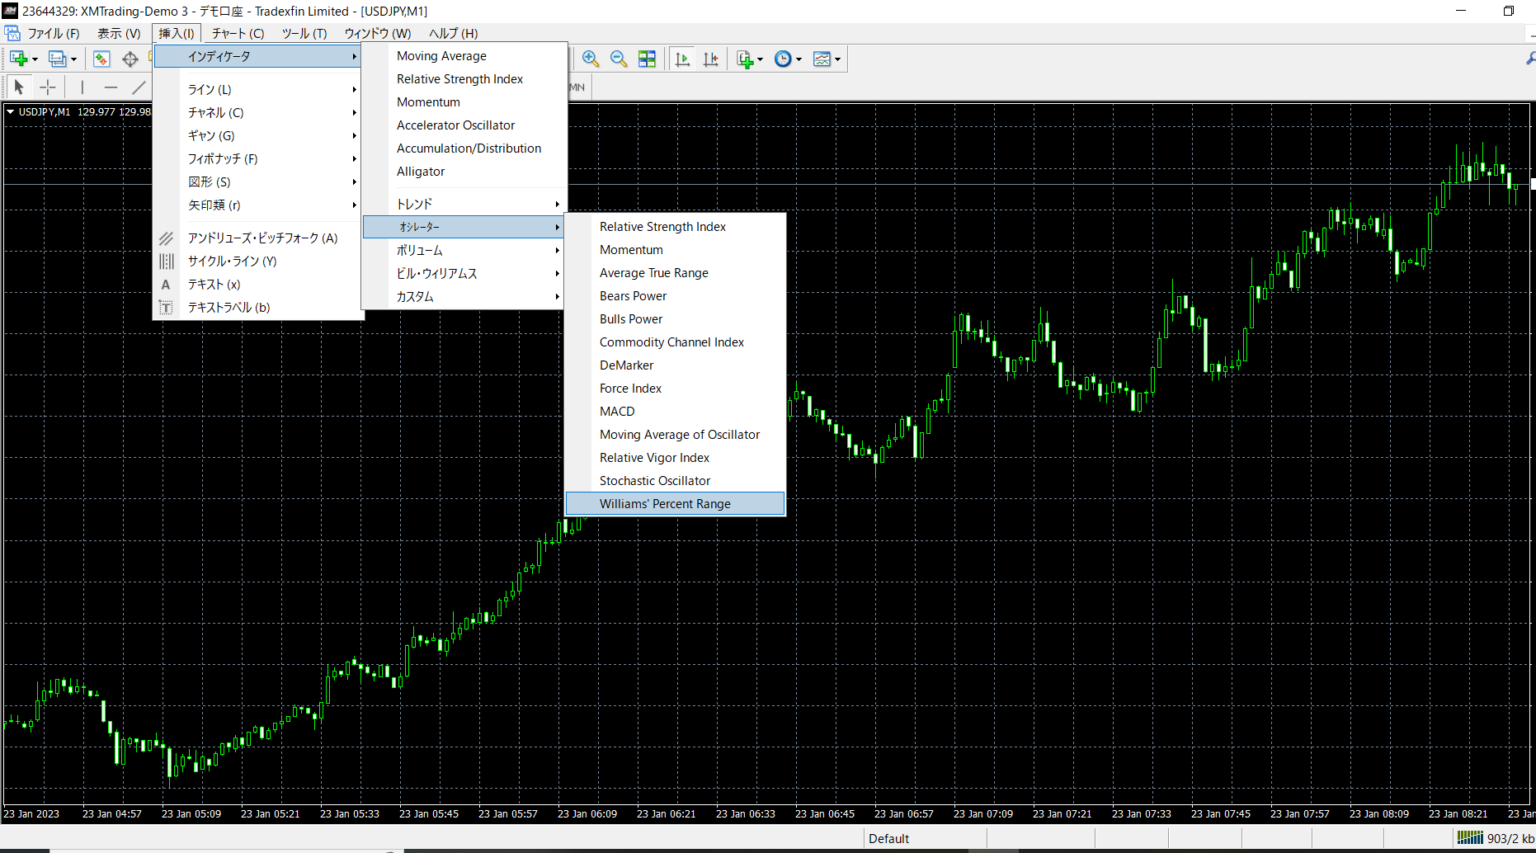Viewport: 1536px width, 853px height.
Task: Select the horizontal line drawing tool
Action: pos(110,87)
